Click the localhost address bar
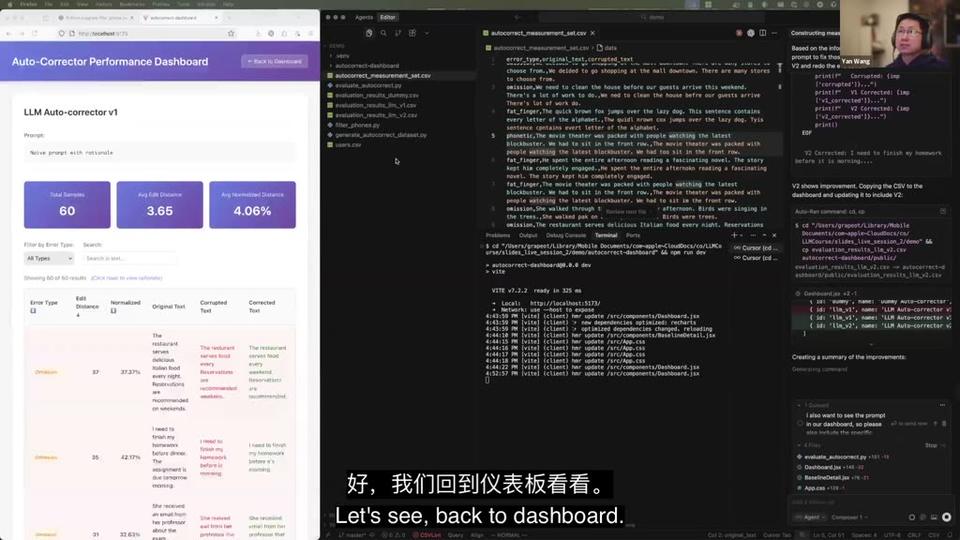This screenshot has height=540, width=960. pos(147,34)
